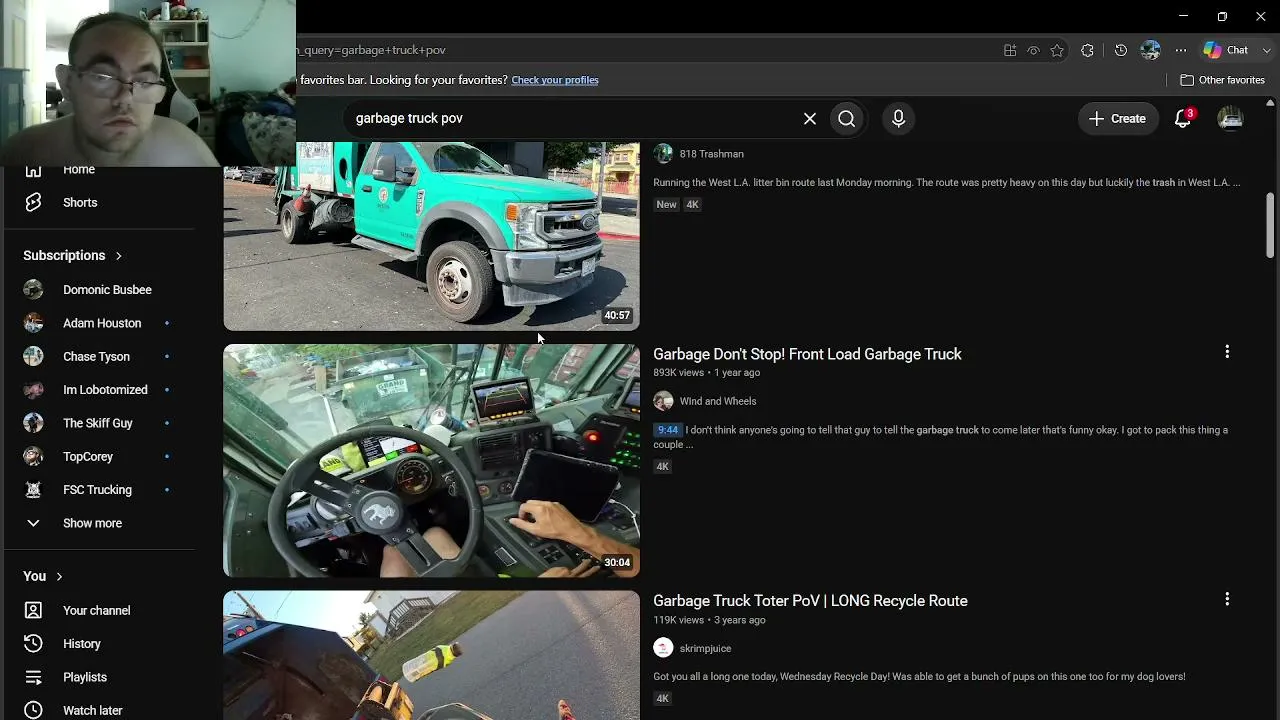Open the Garbage Truck Toter PoV title
This screenshot has height=720, width=1280.
(x=810, y=601)
